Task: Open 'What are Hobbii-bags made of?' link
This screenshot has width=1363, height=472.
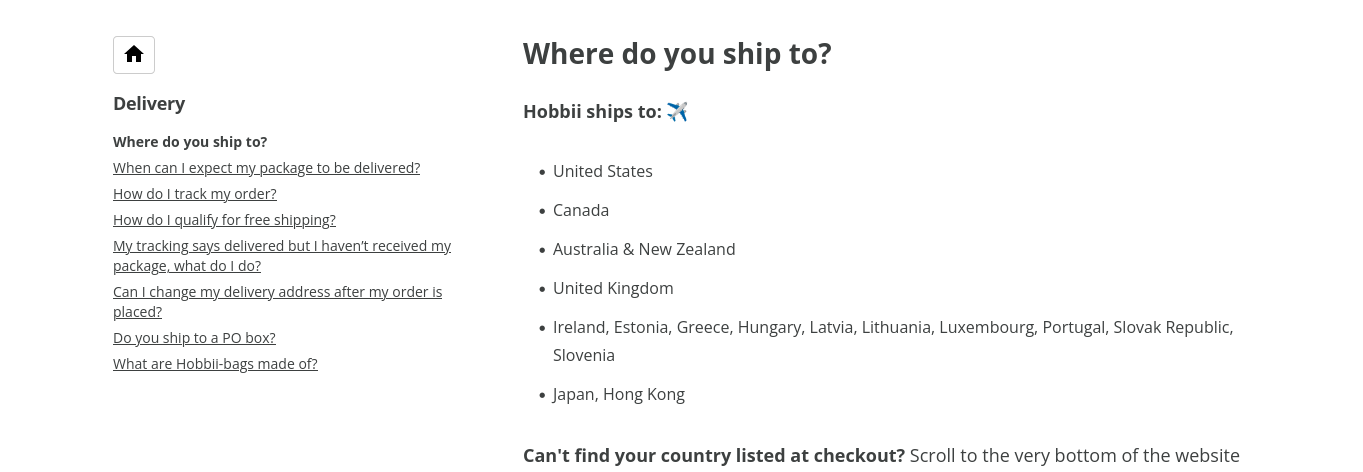Action: pyautogui.click(x=215, y=364)
